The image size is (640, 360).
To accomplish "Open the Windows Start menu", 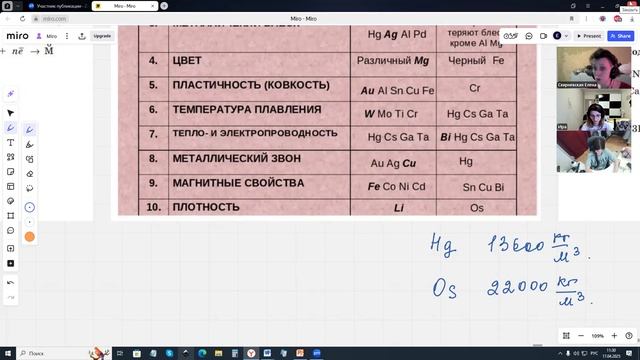I will click(x=8, y=353).
